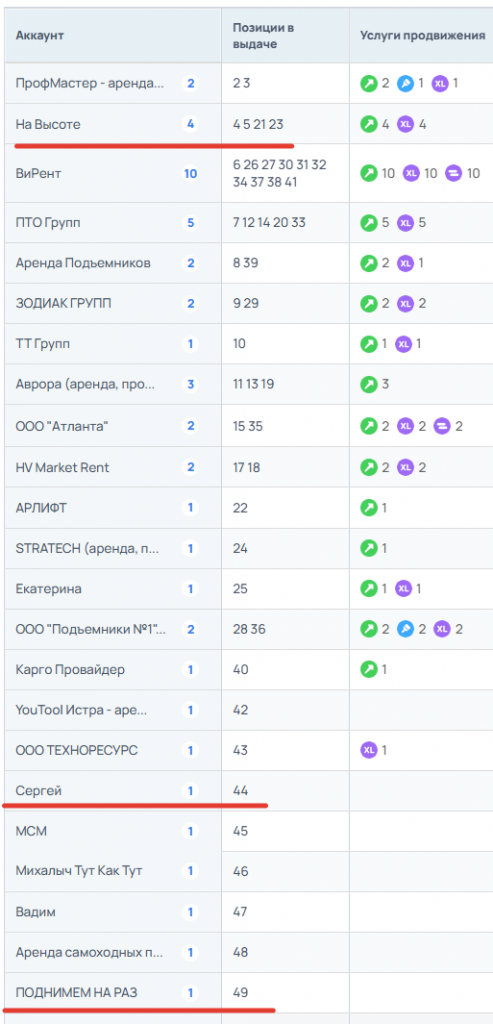Select ТТ Групп account name
Screen dimensions: 493x1024
coord(42,344)
